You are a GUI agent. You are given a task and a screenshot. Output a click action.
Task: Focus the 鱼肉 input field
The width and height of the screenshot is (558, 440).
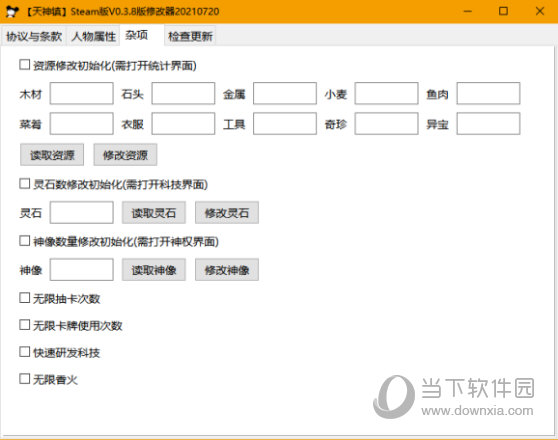488,94
